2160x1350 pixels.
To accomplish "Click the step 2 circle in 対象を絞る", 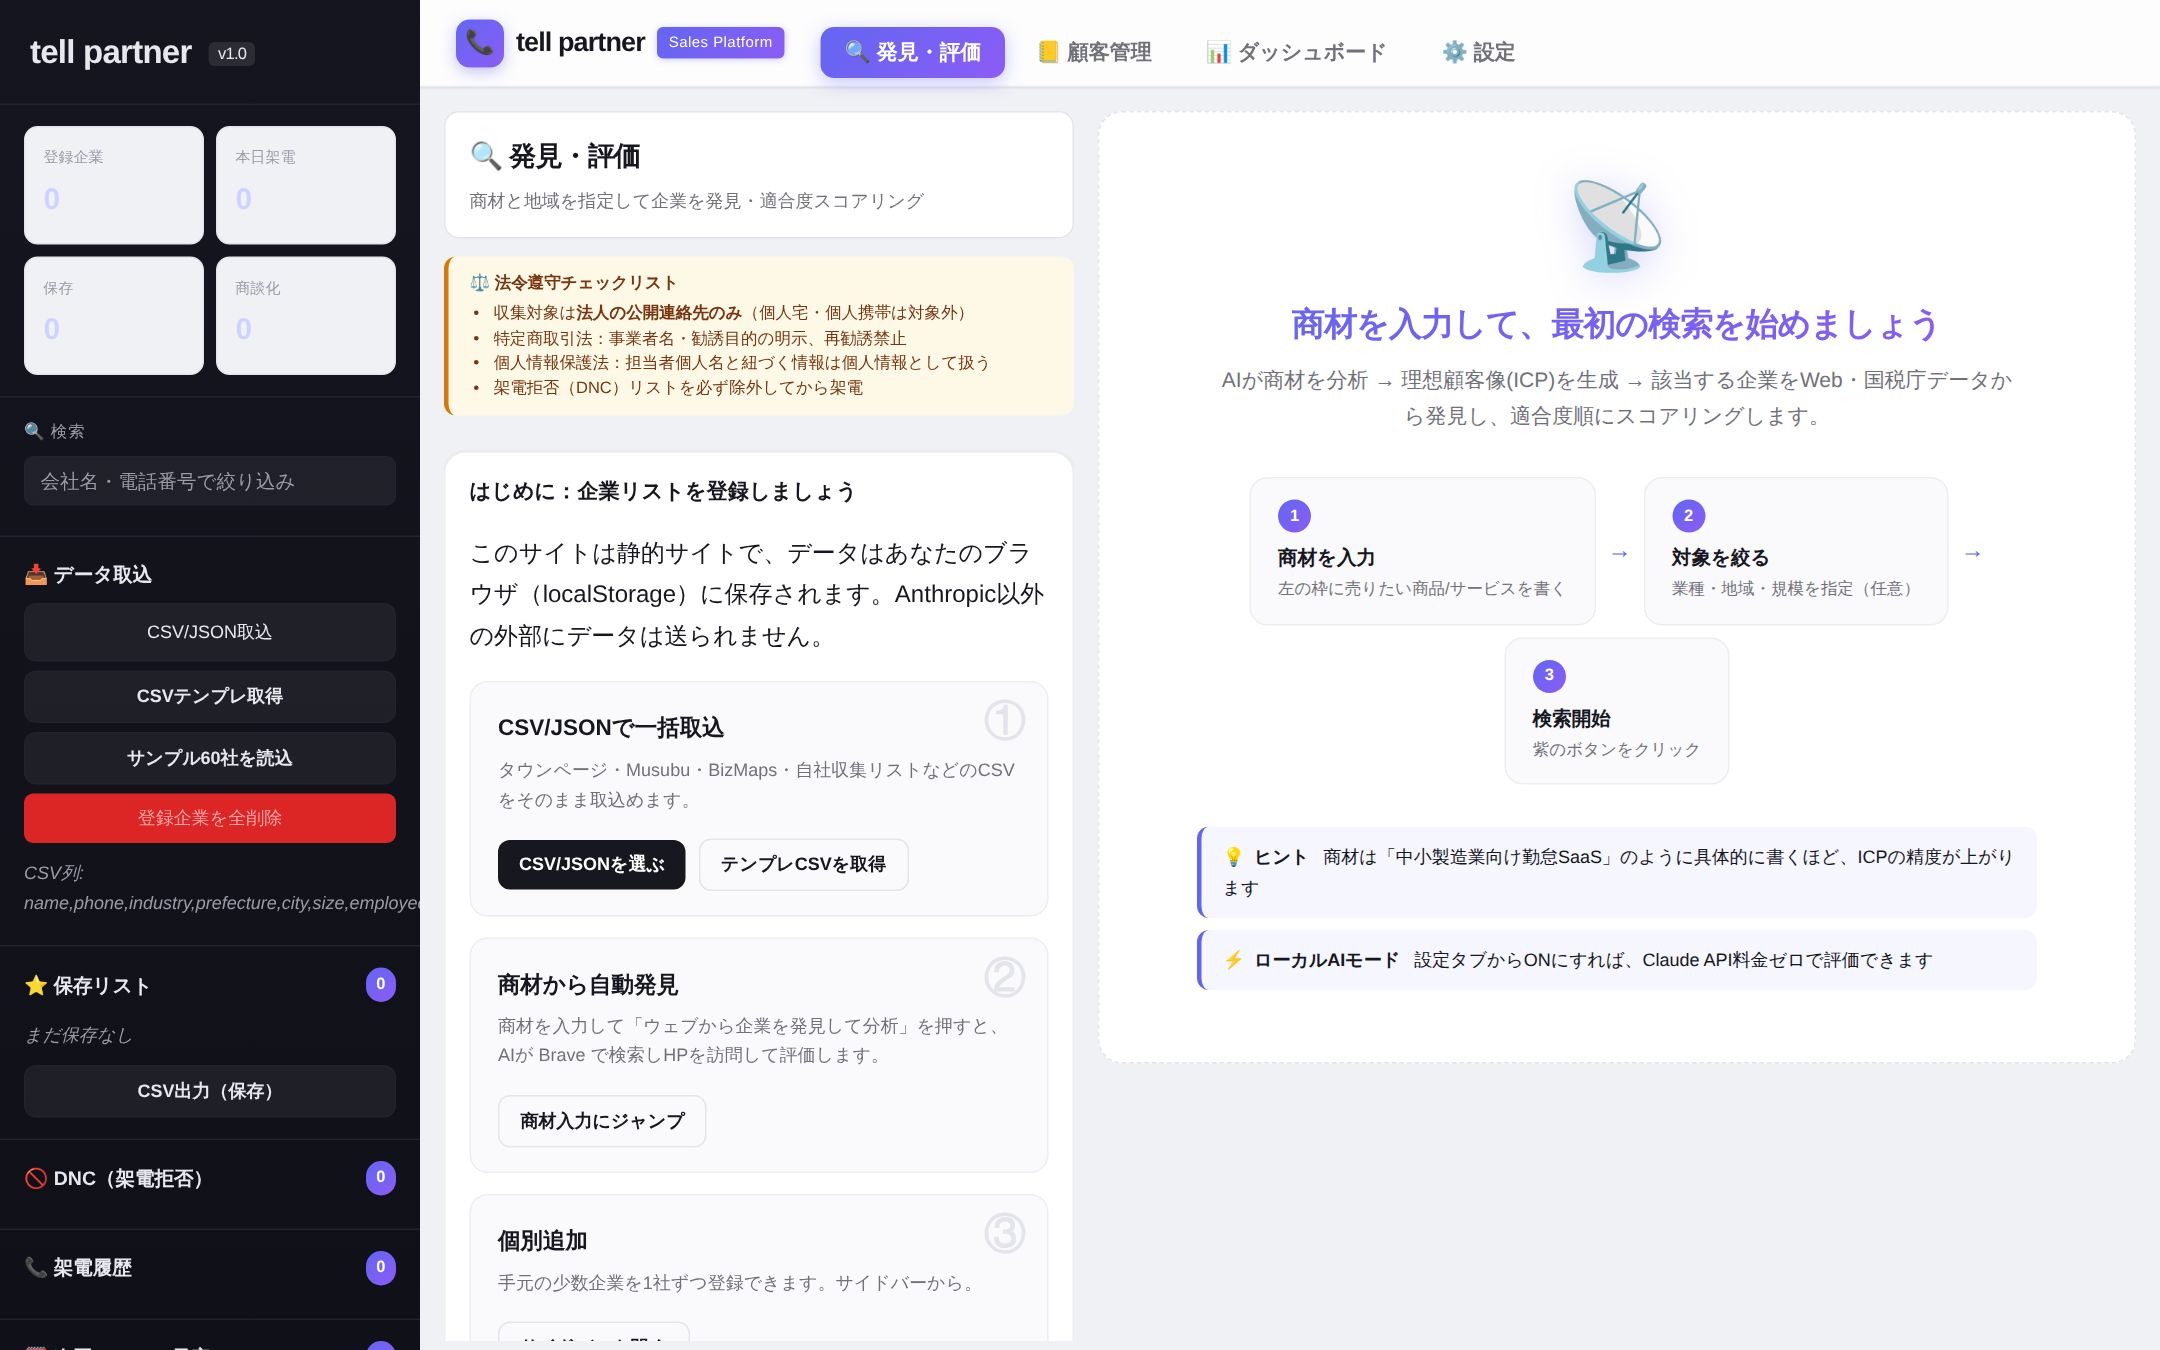I will point(1688,516).
